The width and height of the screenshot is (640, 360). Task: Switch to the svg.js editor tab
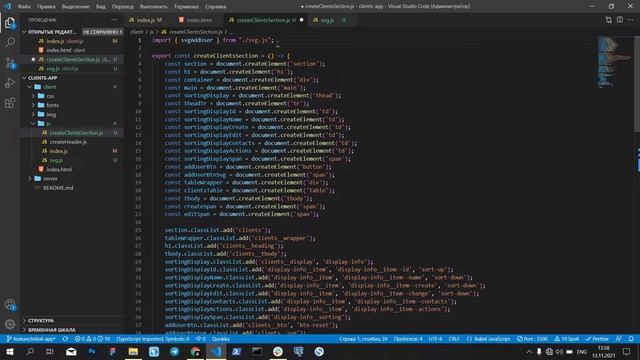point(327,20)
